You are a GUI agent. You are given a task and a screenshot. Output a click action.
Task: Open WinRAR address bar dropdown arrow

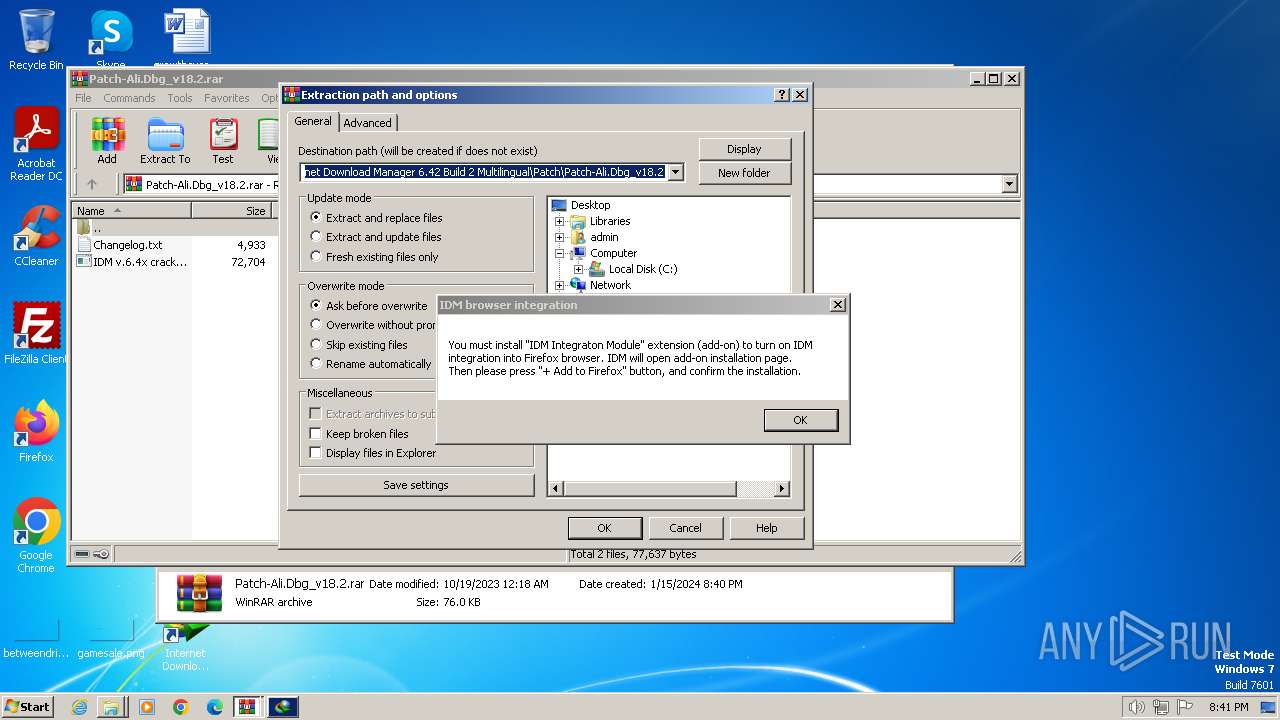click(x=1009, y=184)
